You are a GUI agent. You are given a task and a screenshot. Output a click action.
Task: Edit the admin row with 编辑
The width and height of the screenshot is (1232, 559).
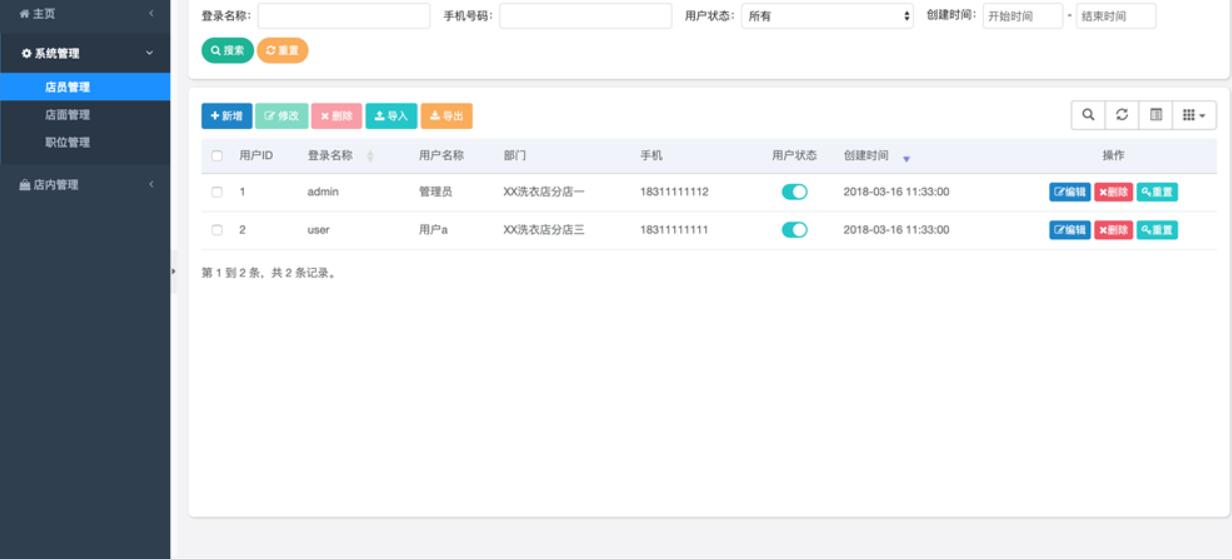coord(1070,192)
